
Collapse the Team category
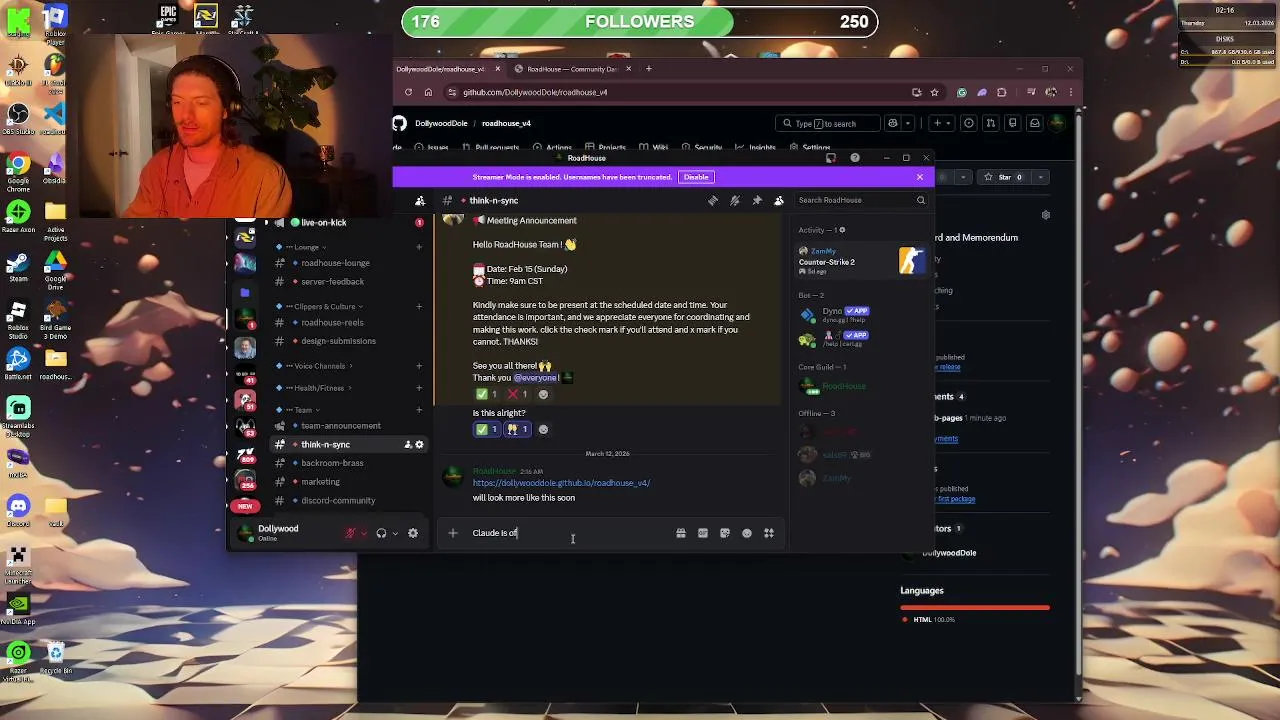(303, 410)
